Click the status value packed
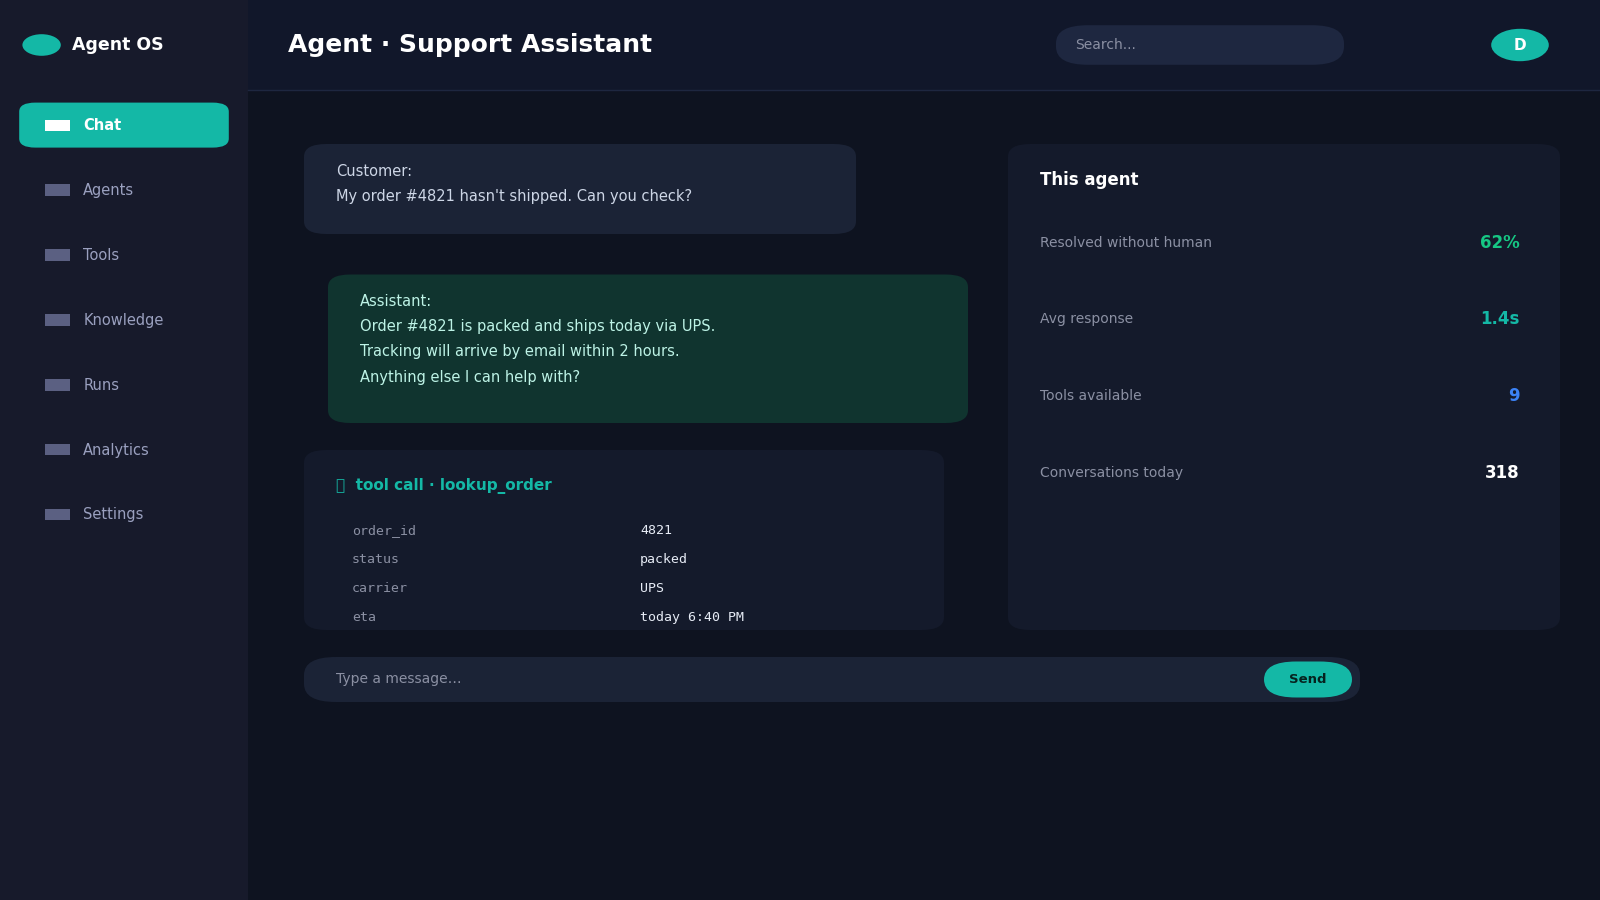Viewport: 1600px width, 900px height. pyautogui.click(x=663, y=559)
